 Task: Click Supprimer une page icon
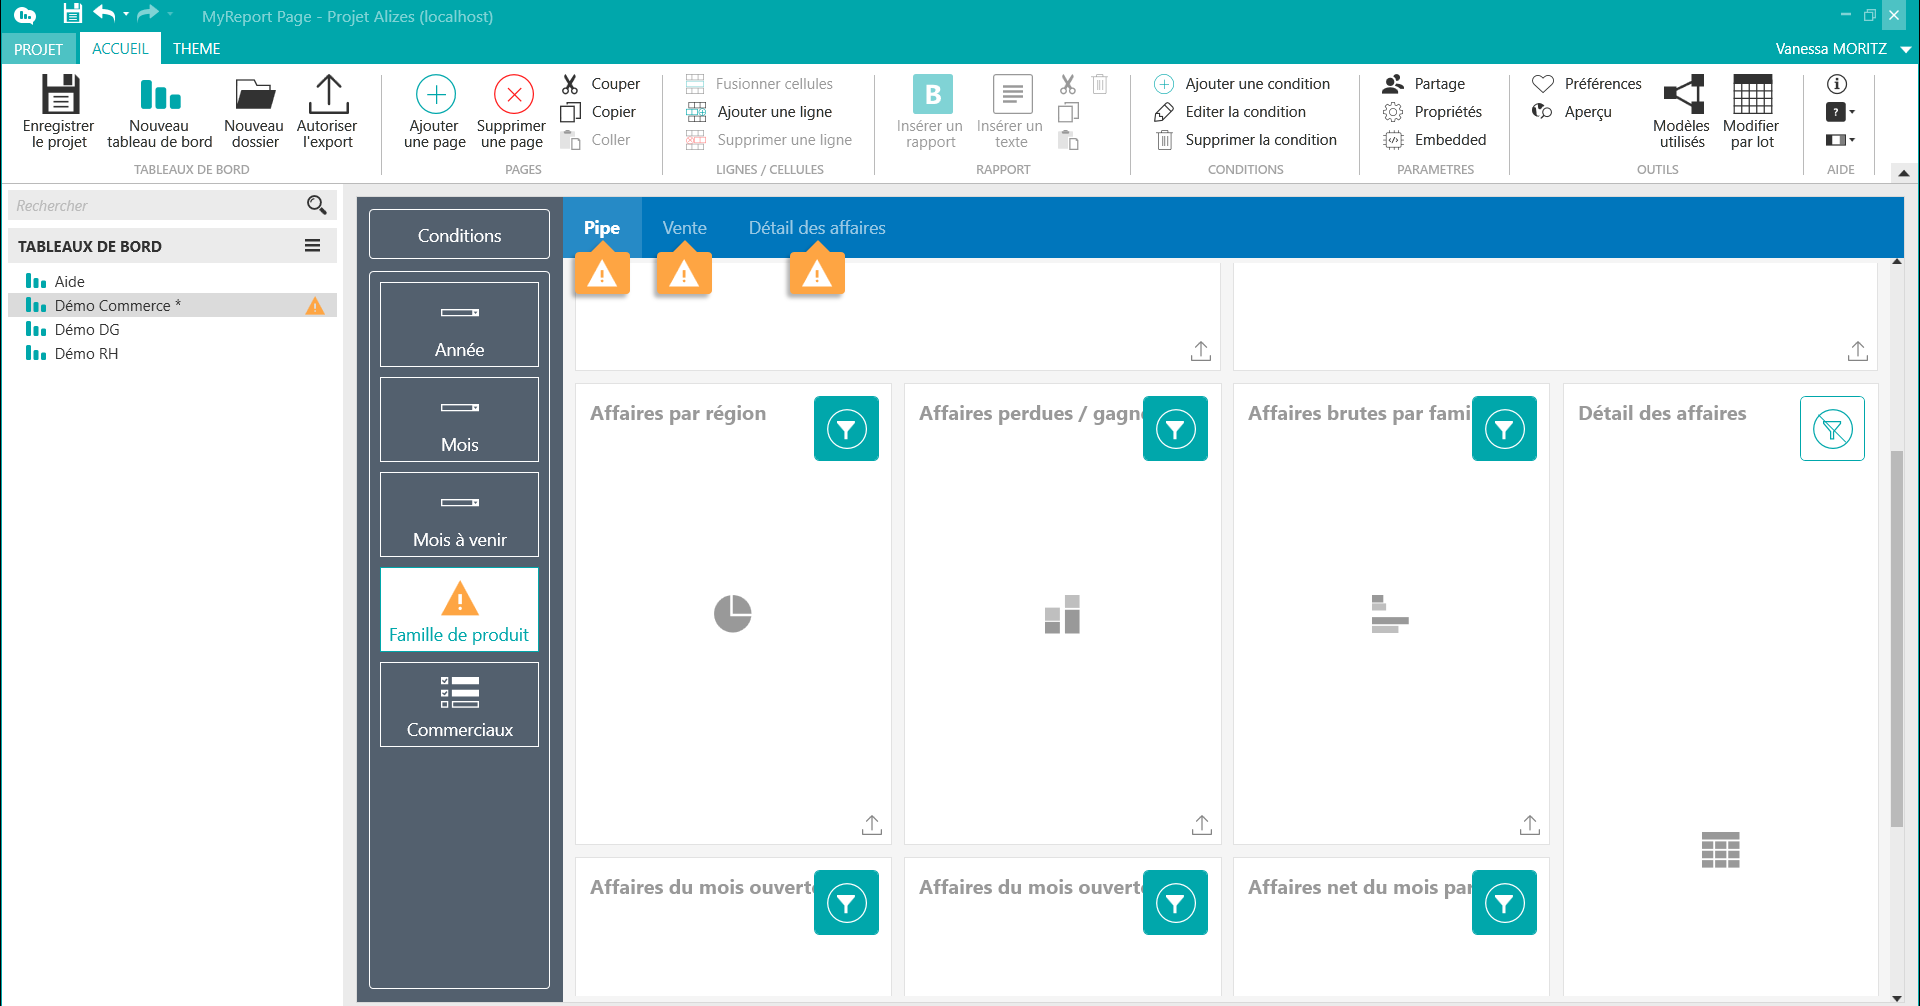pos(513,95)
